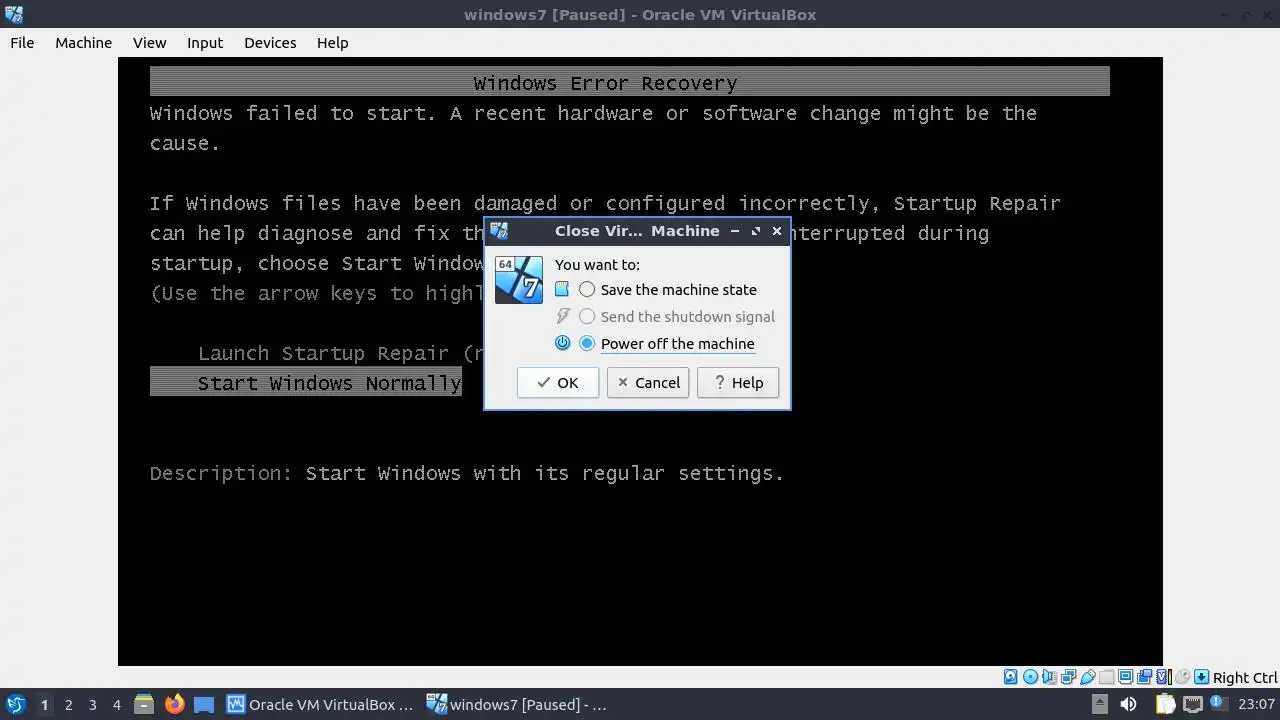Click the show desktop taskbar icon
The height and width of the screenshot is (720, 1280).
click(204, 704)
